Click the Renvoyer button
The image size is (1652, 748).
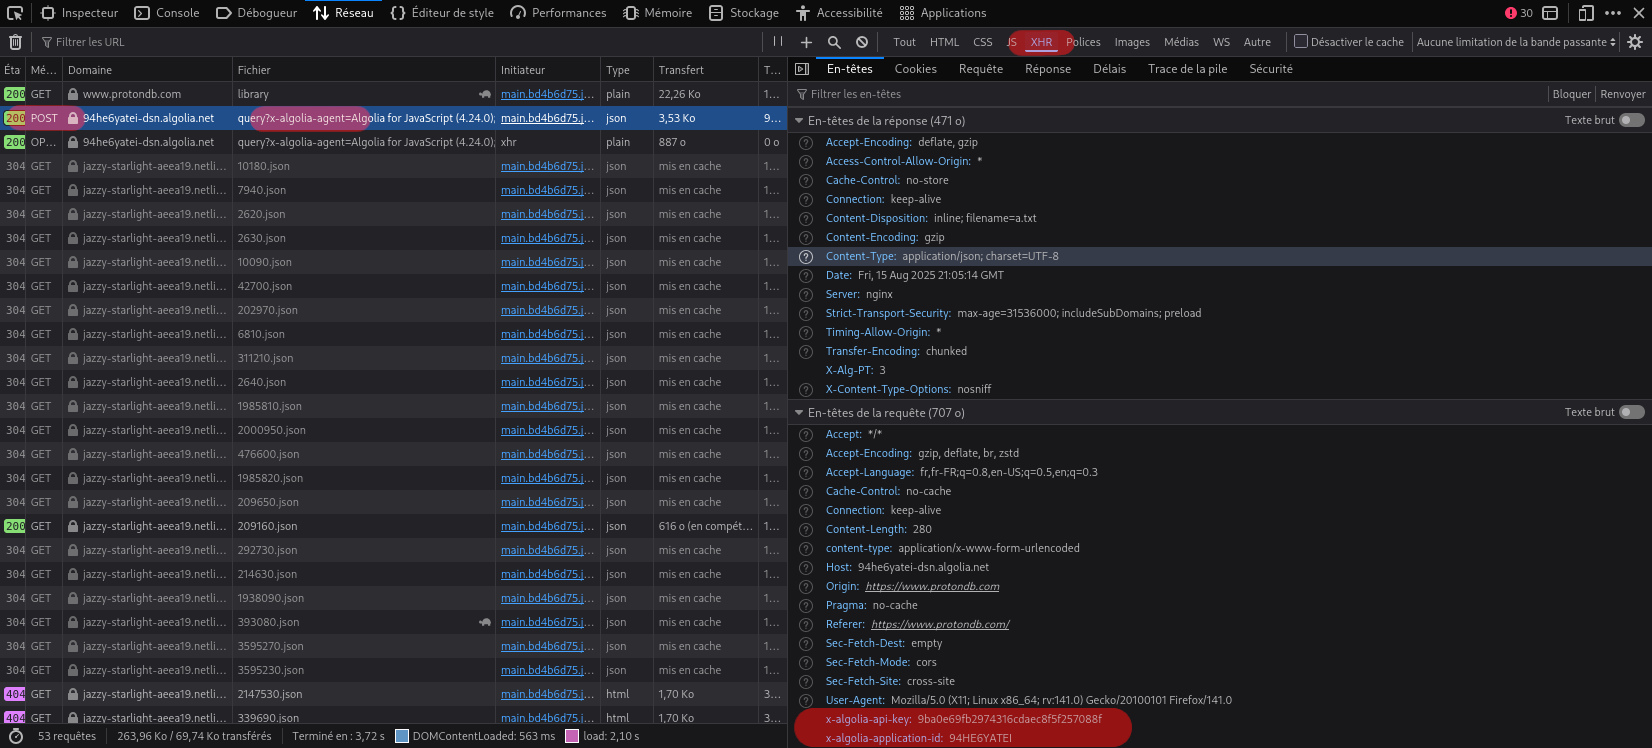coord(1622,94)
